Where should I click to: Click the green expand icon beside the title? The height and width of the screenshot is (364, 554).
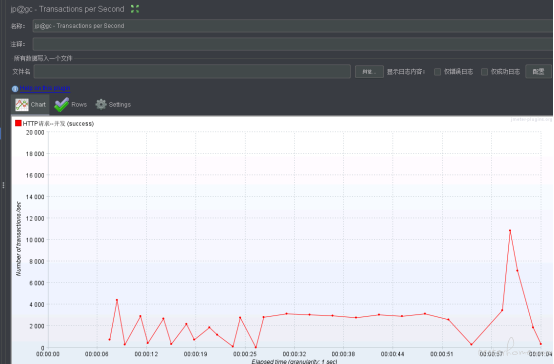(135, 9)
